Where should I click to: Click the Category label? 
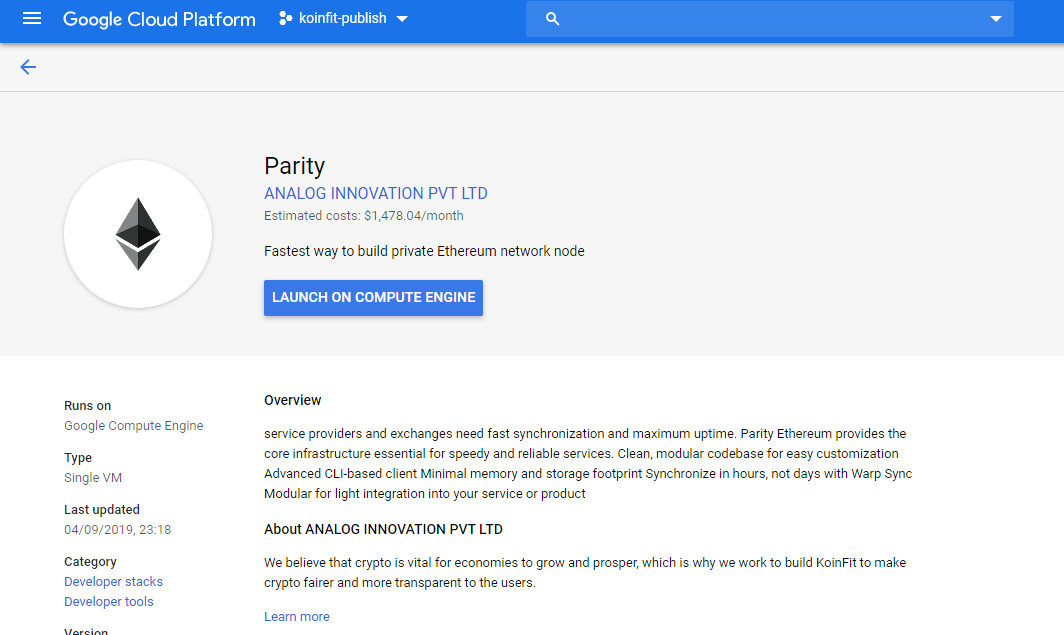pos(90,562)
